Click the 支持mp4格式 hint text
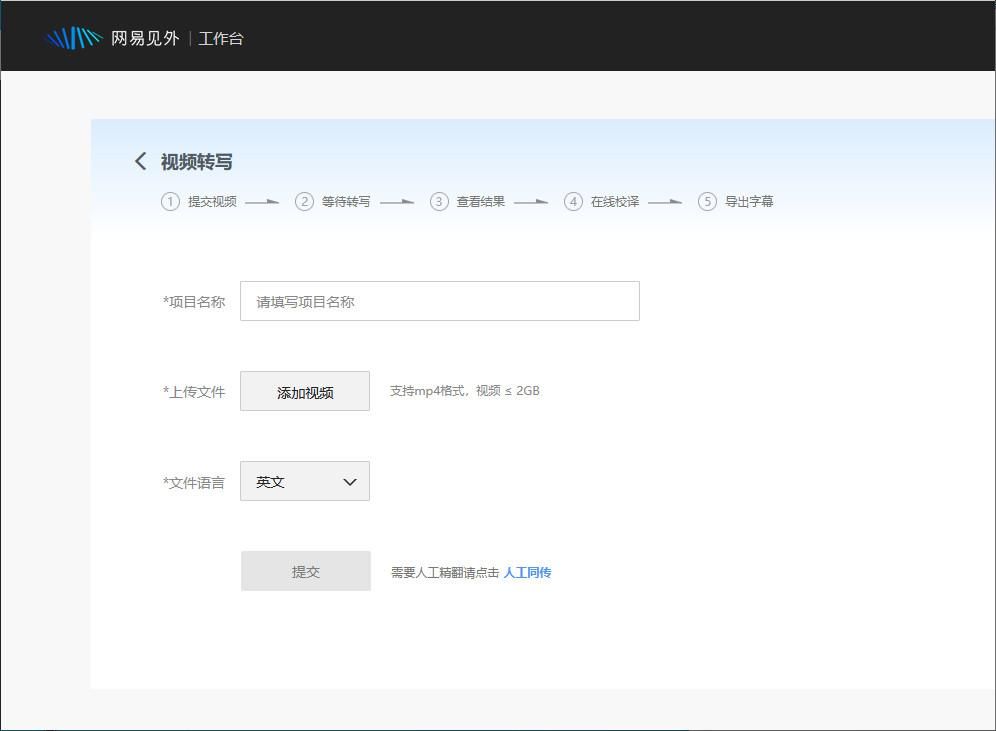The width and height of the screenshot is (996, 731). [x=464, y=391]
